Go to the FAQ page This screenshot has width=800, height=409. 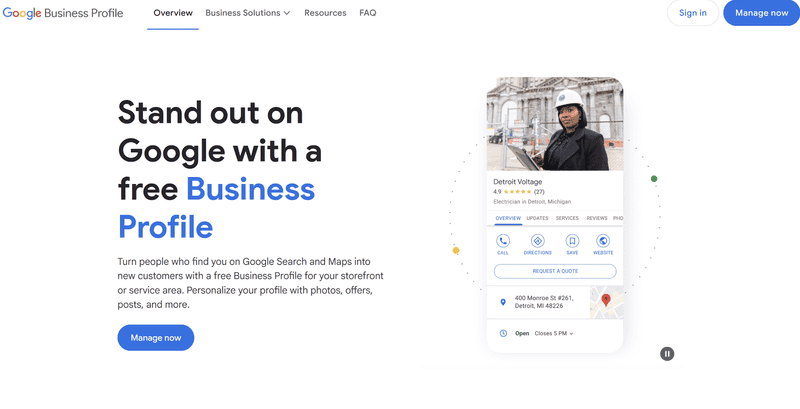pos(367,13)
